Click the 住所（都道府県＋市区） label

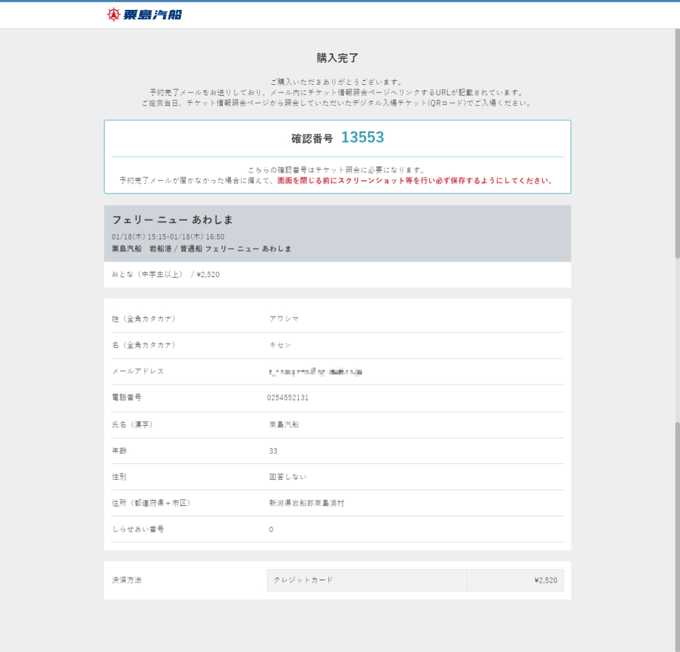click(151, 503)
